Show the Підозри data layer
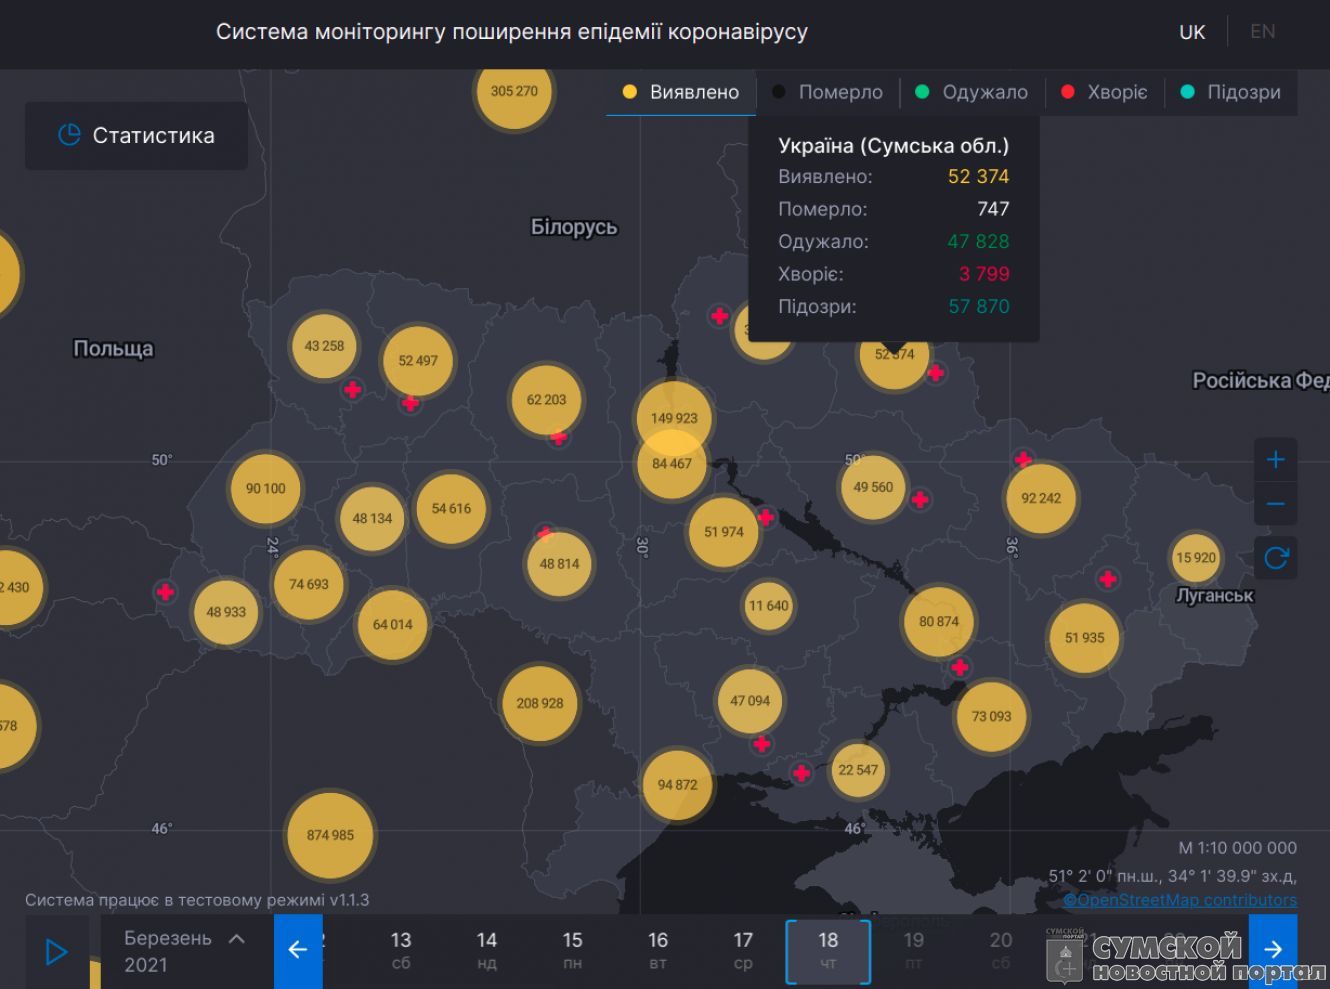The image size is (1330, 989). [x=1231, y=92]
